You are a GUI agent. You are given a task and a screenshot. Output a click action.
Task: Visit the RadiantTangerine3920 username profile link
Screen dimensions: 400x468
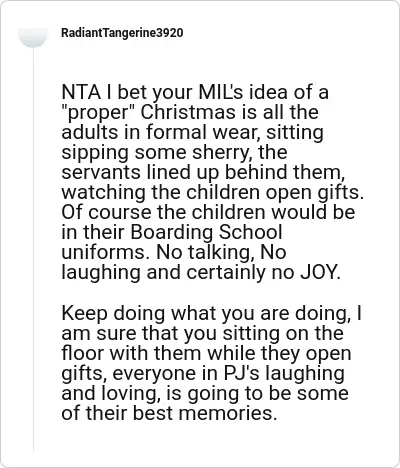[122, 33]
